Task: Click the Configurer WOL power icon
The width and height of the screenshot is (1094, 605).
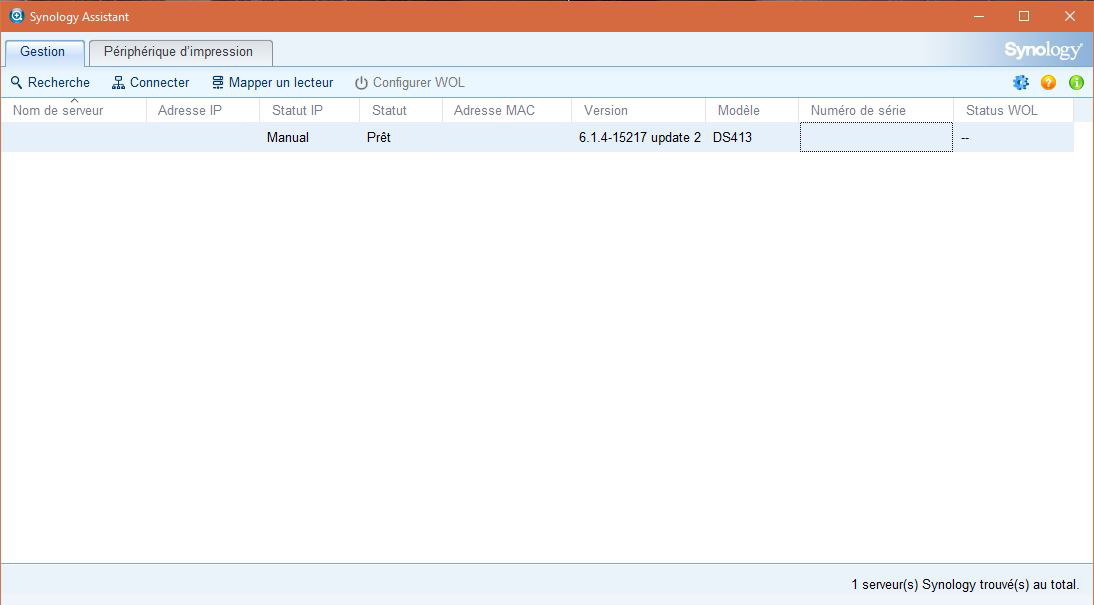Action: point(361,83)
